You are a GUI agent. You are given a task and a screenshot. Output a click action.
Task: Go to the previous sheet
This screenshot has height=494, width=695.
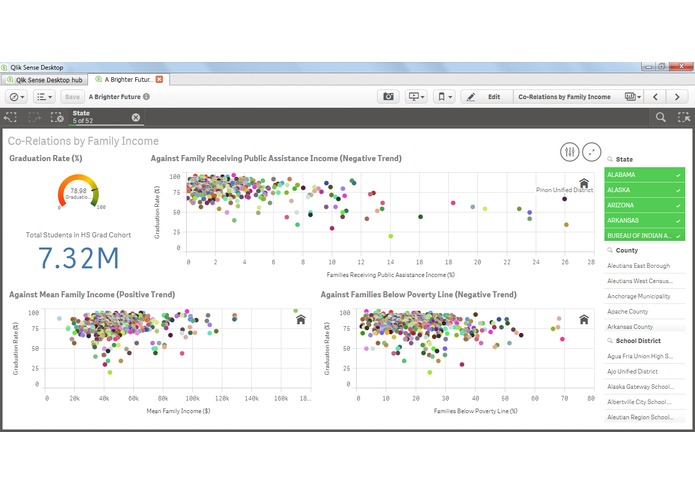(655, 97)
